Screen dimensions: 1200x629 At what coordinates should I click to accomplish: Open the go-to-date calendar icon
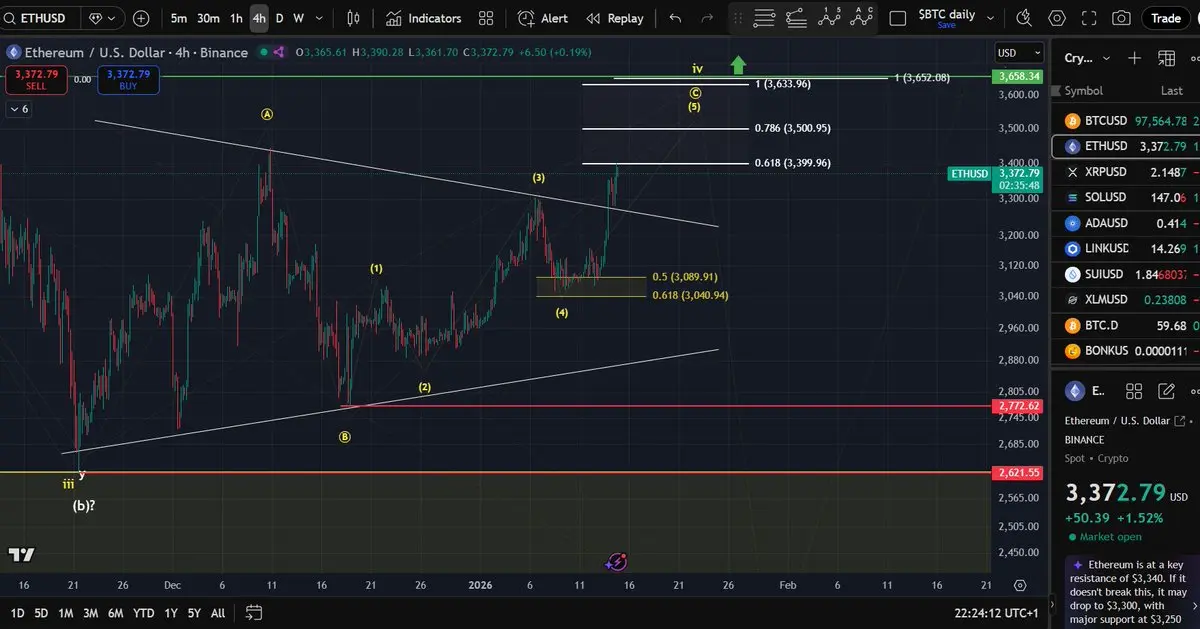tap(253, 612)
